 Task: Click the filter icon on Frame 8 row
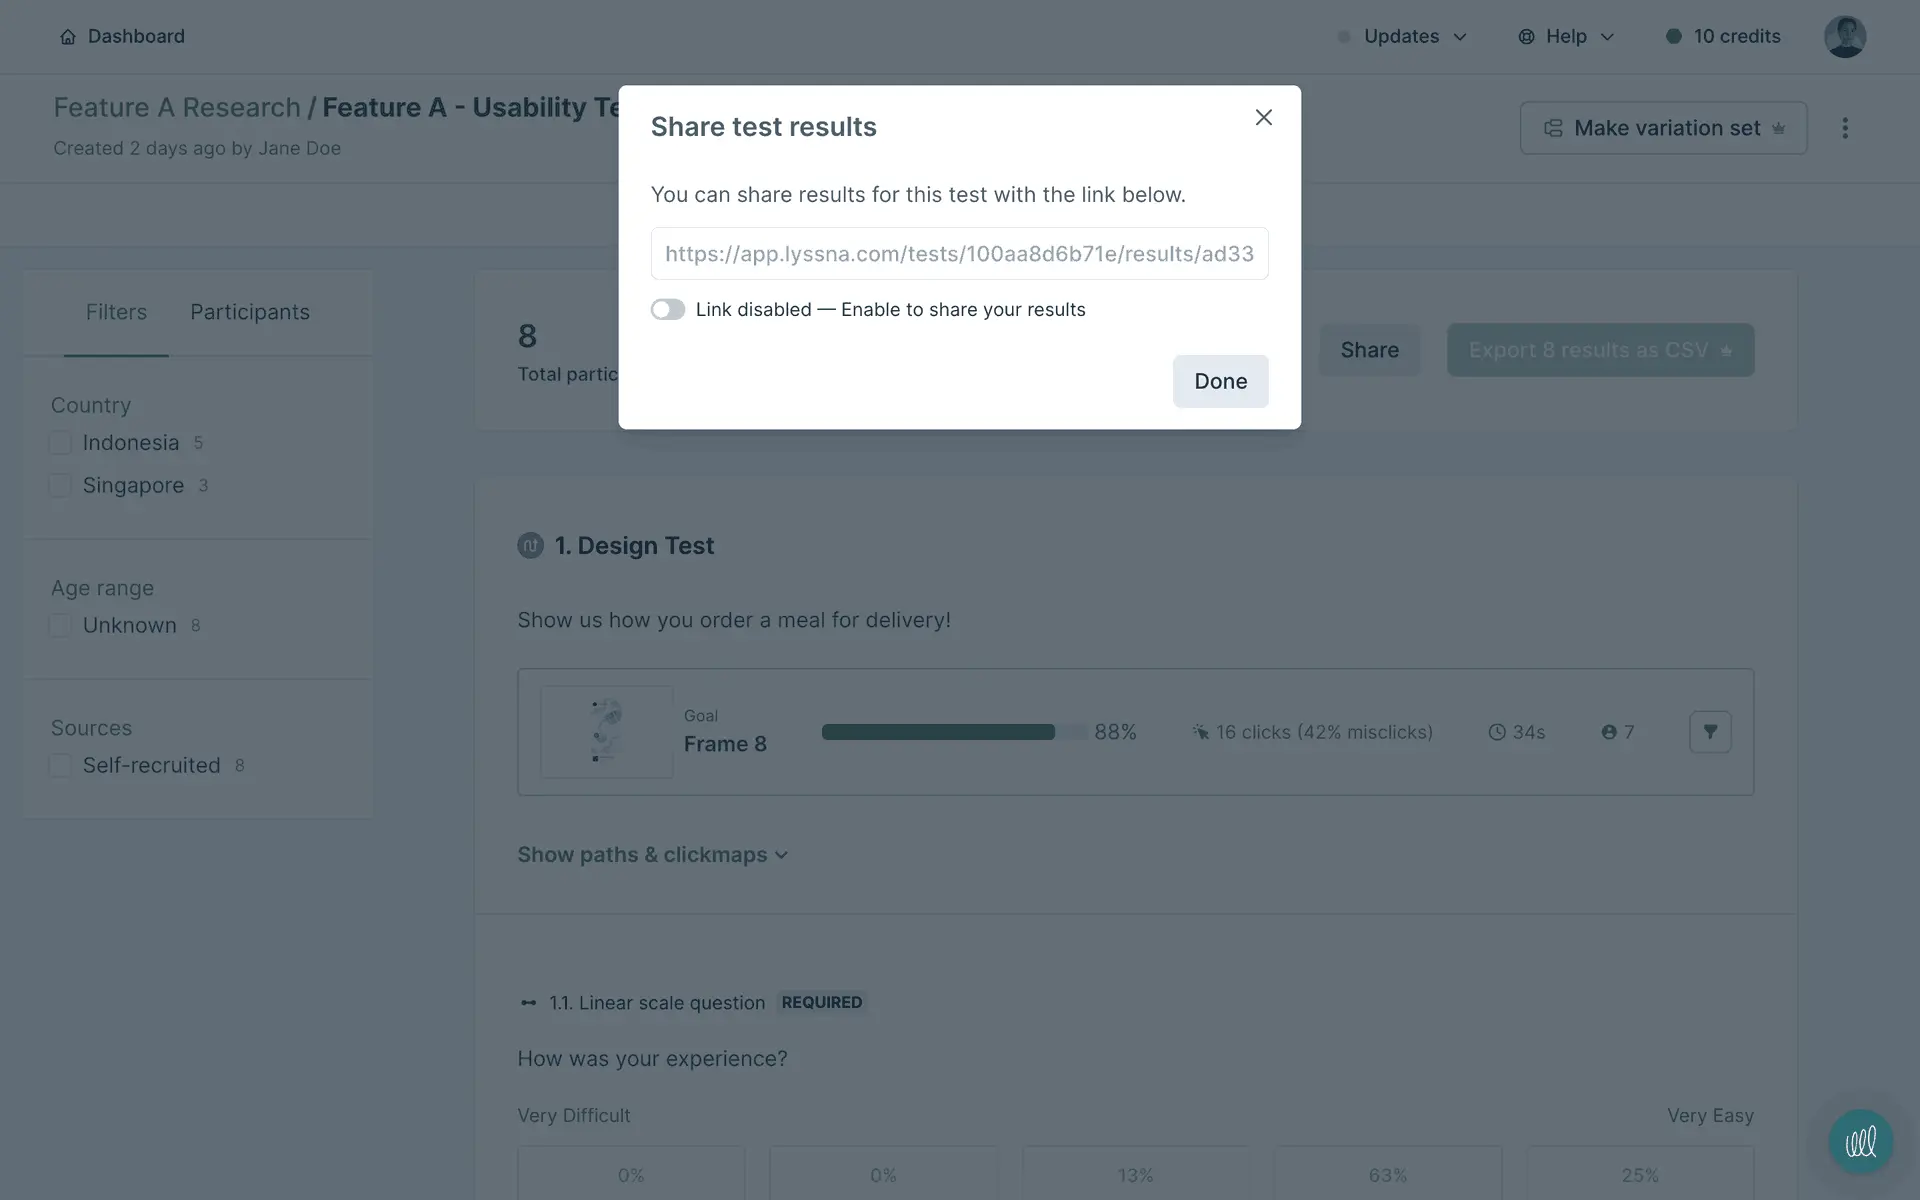(x=1709, y=732)
